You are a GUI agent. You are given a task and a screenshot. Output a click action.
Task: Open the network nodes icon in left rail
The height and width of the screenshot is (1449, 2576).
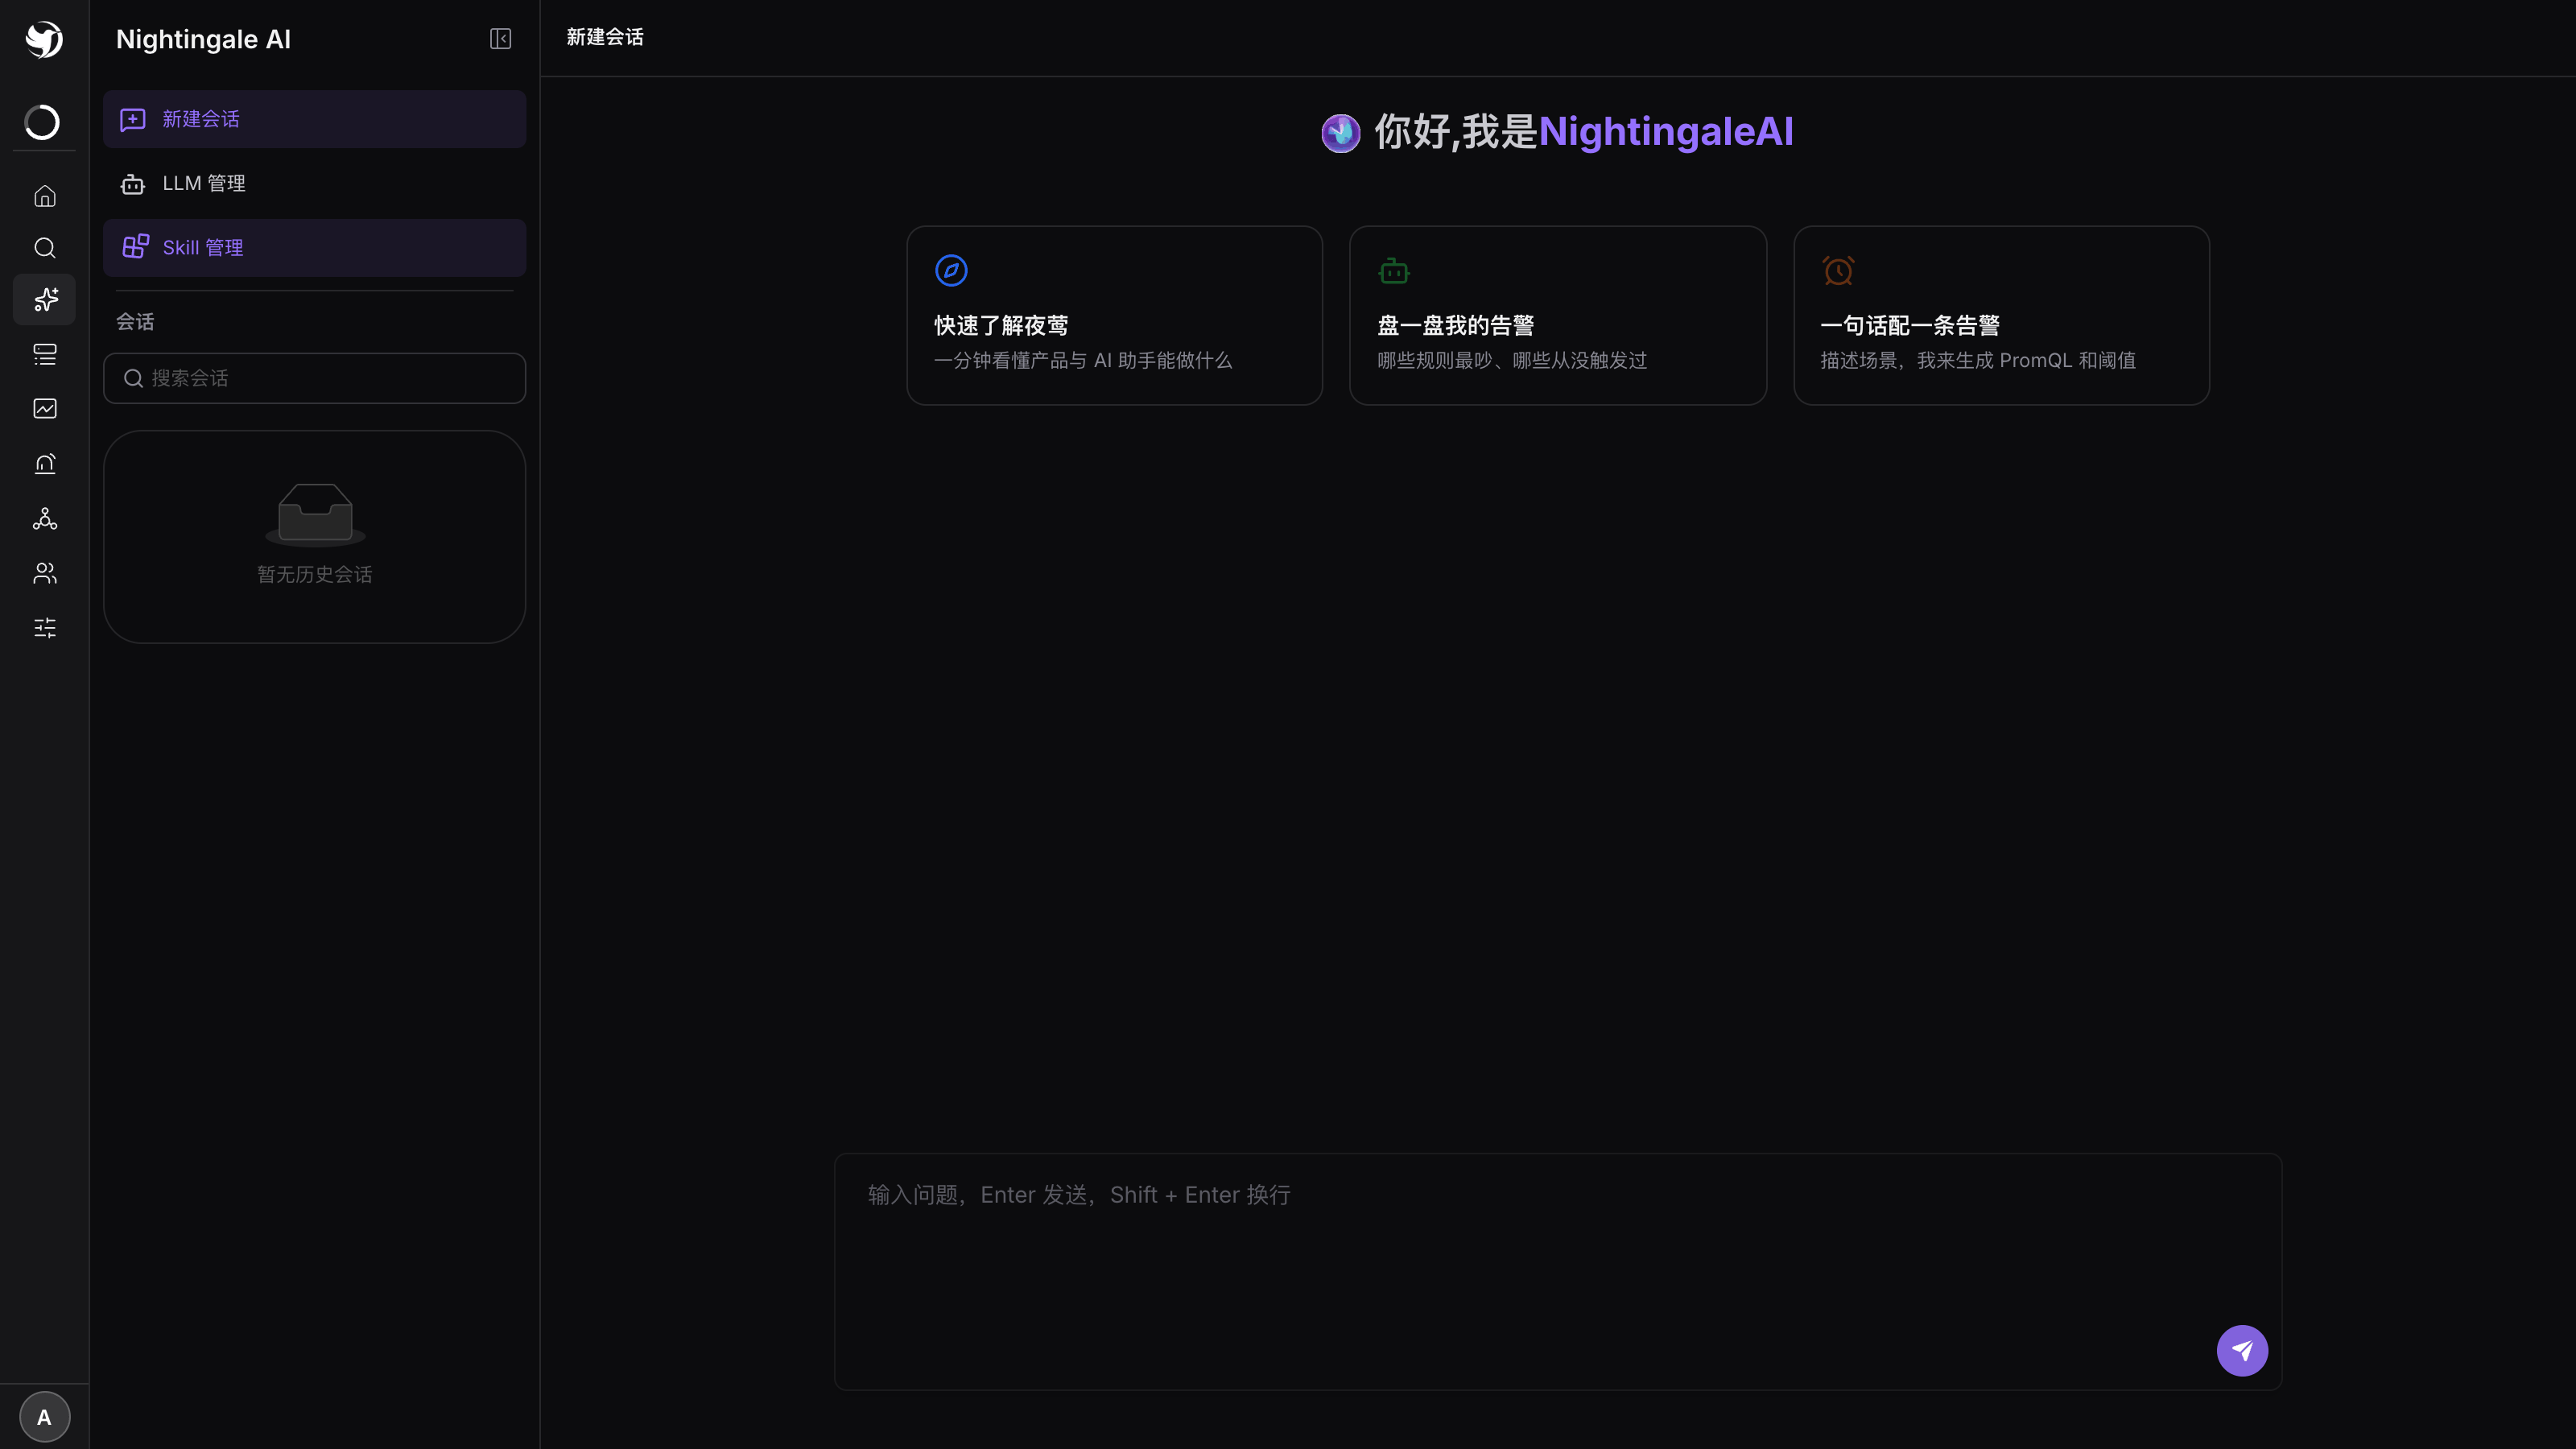(x=45, y=518)
